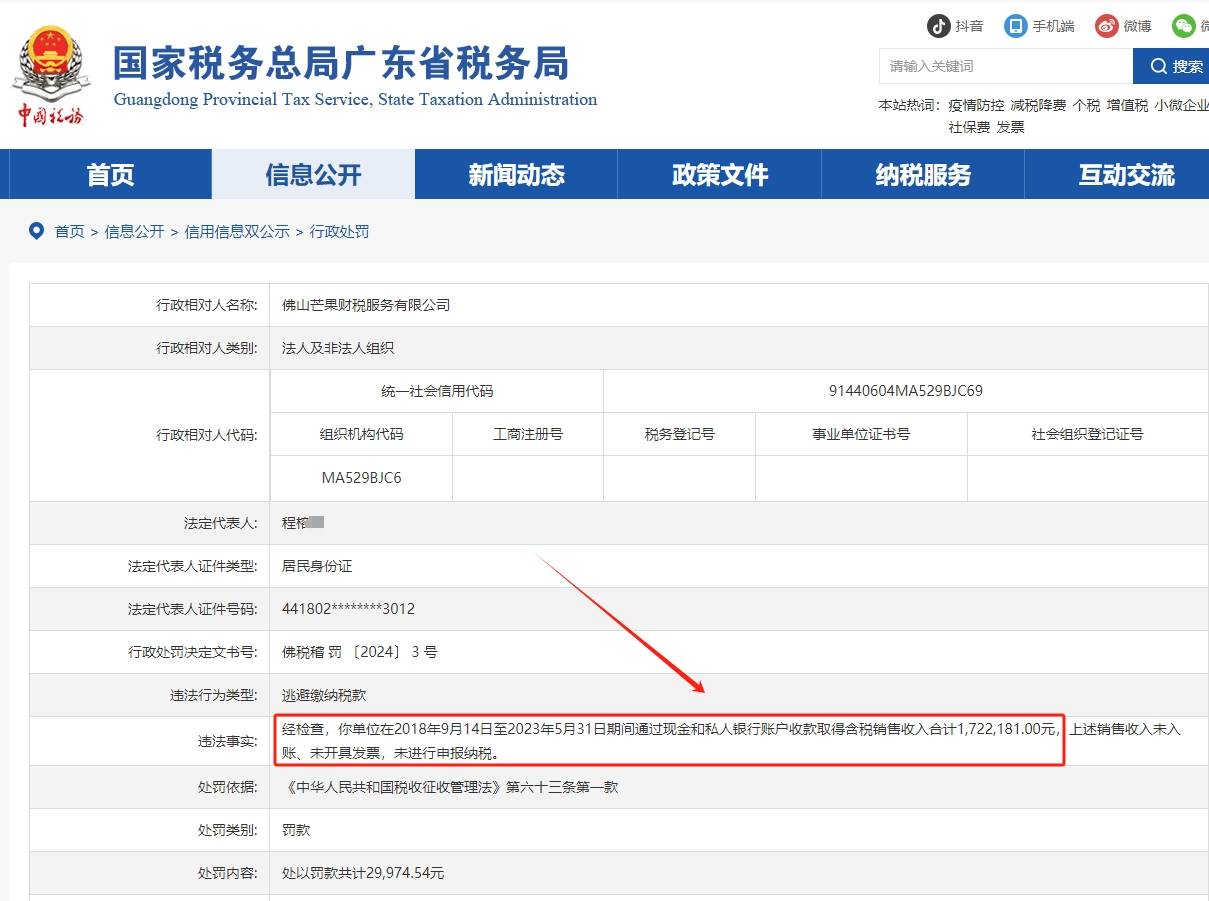Select the 政策文件 menu item
1209x901 pixels.
[x=718, y=174]
